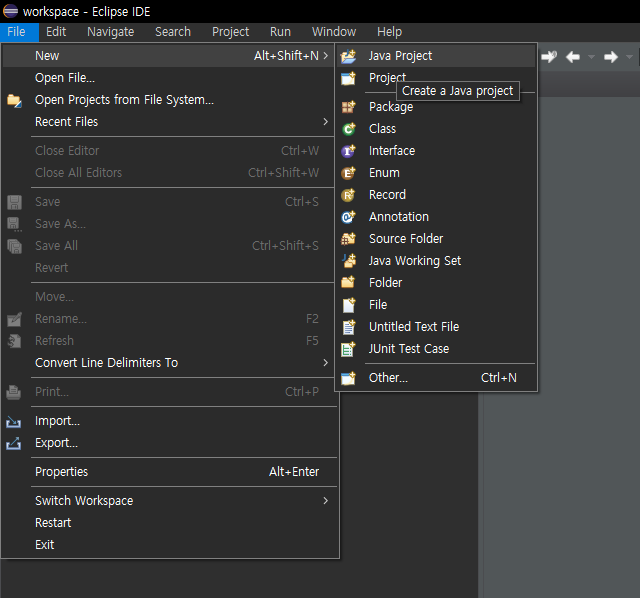Click the File icon in New submenu
640x598 pixels.
(348, 305)
